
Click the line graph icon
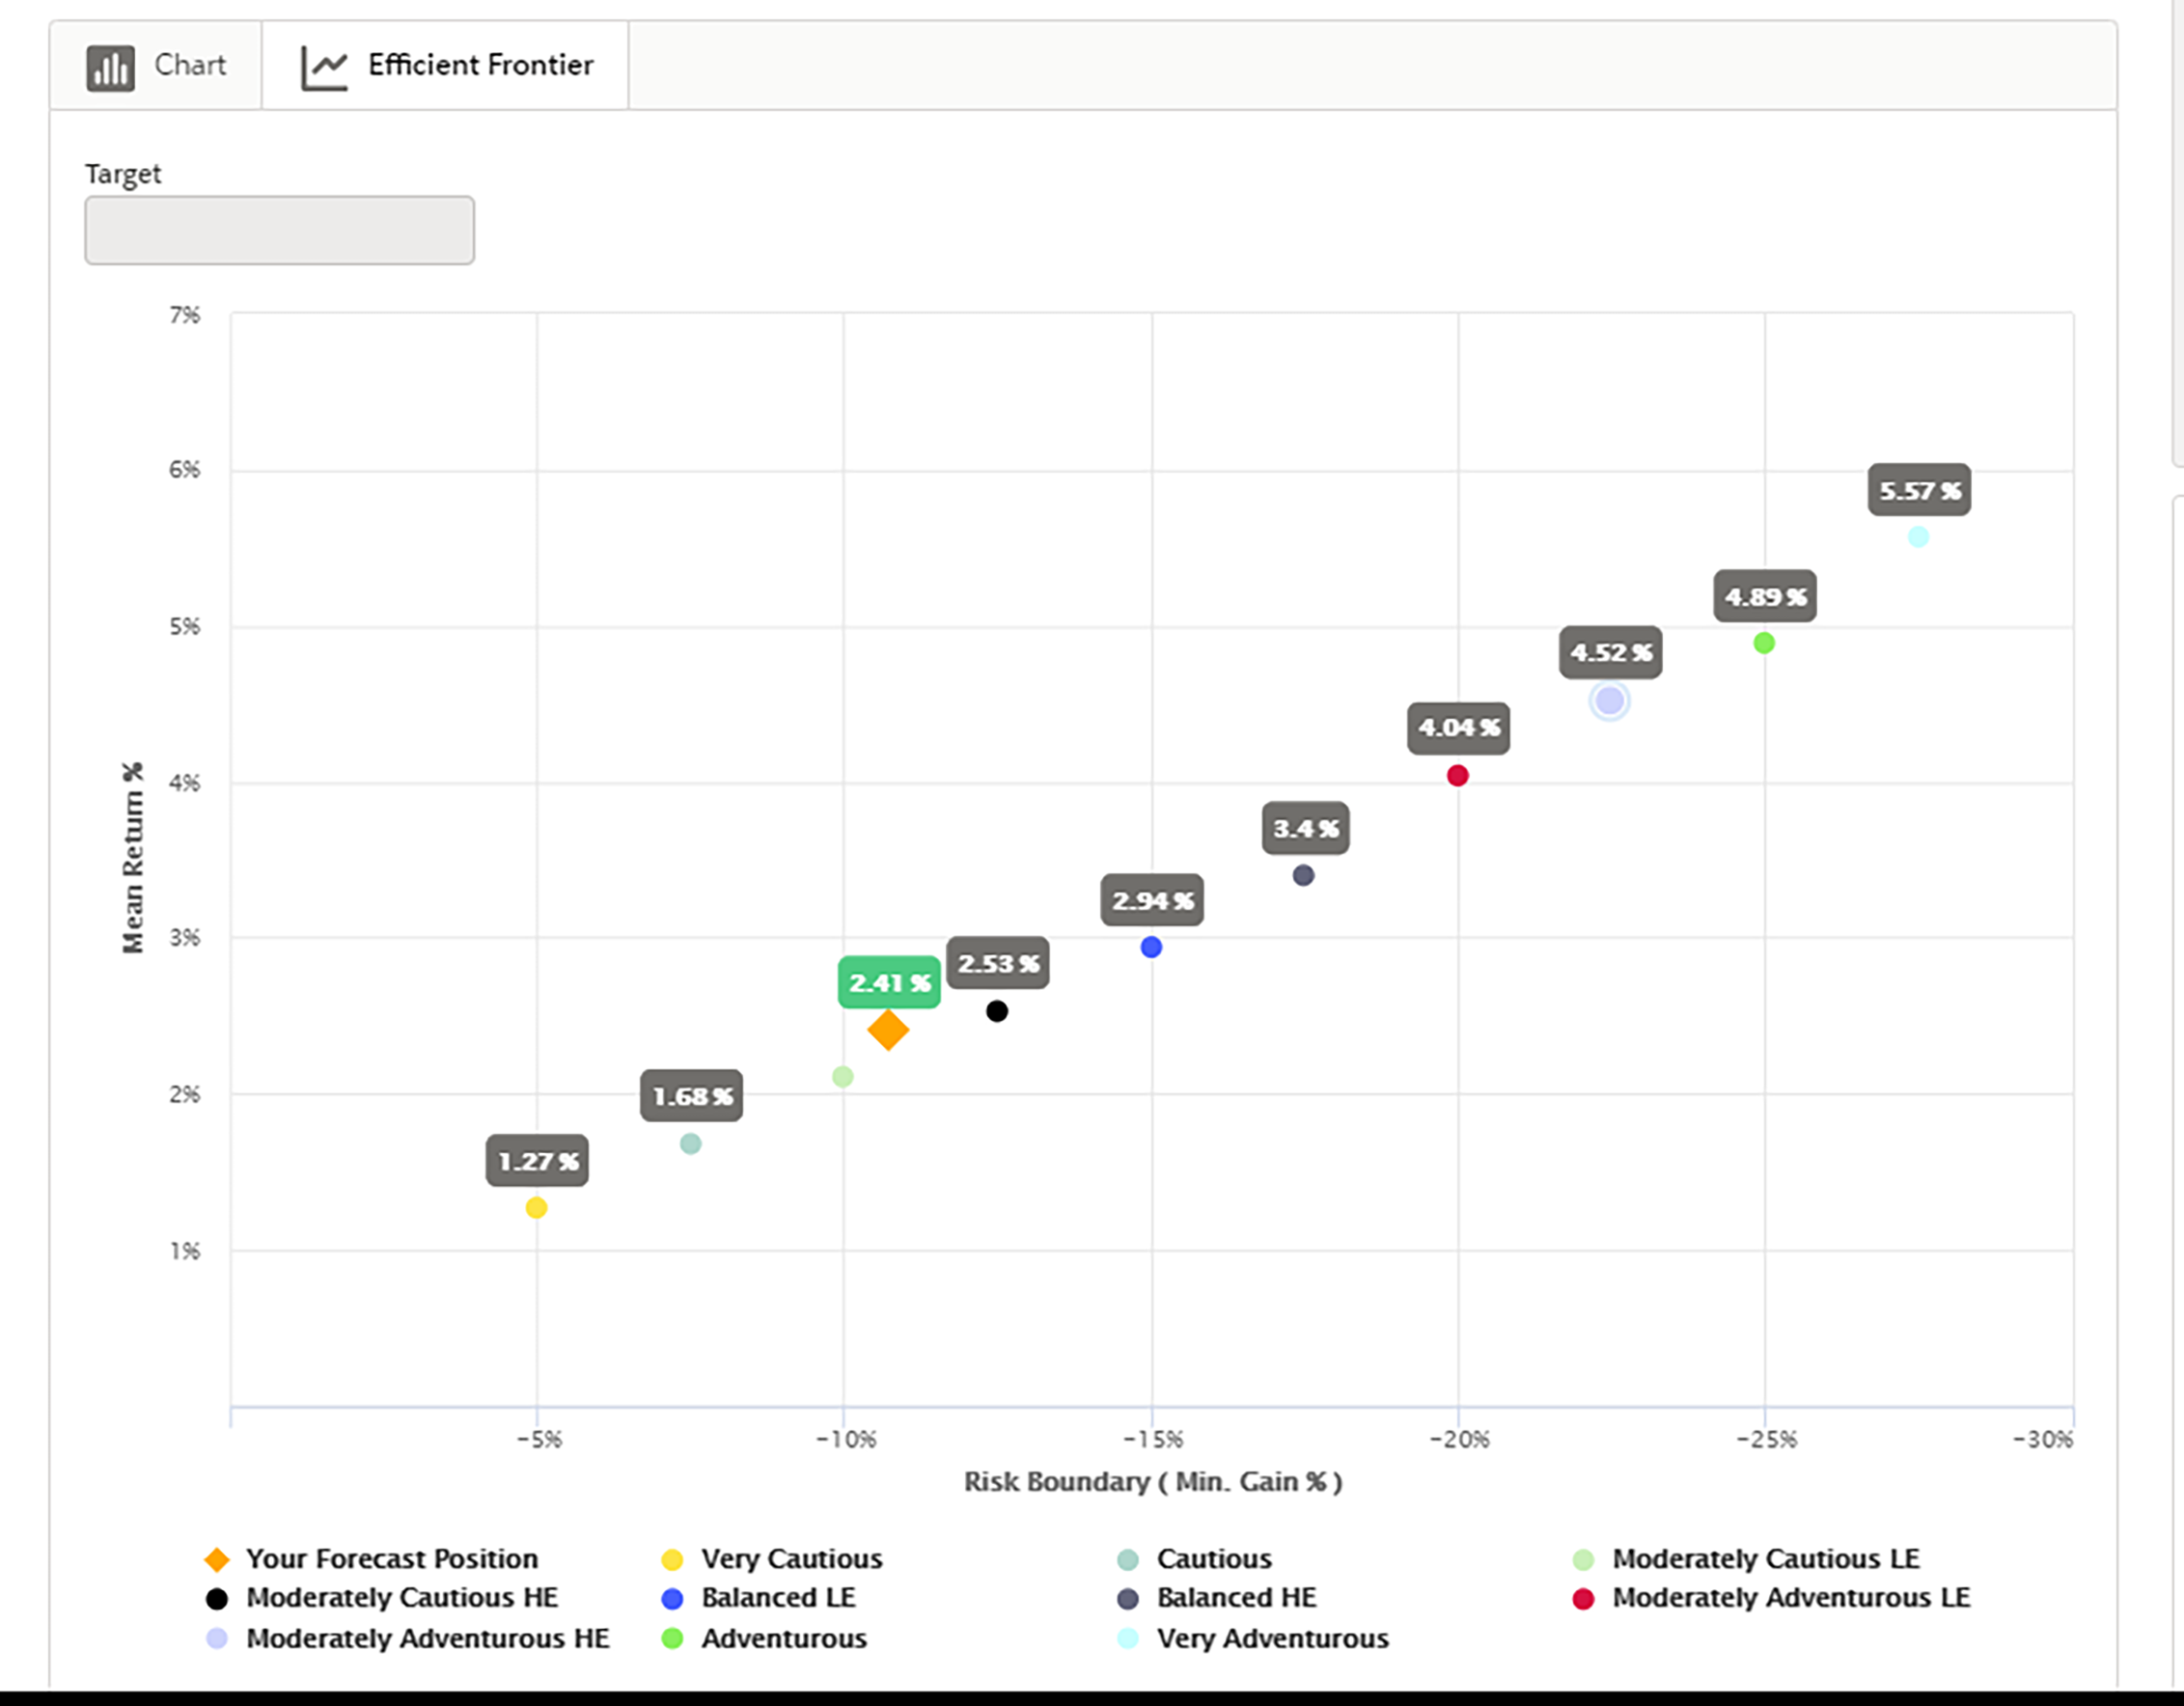[x=324, y=68]
